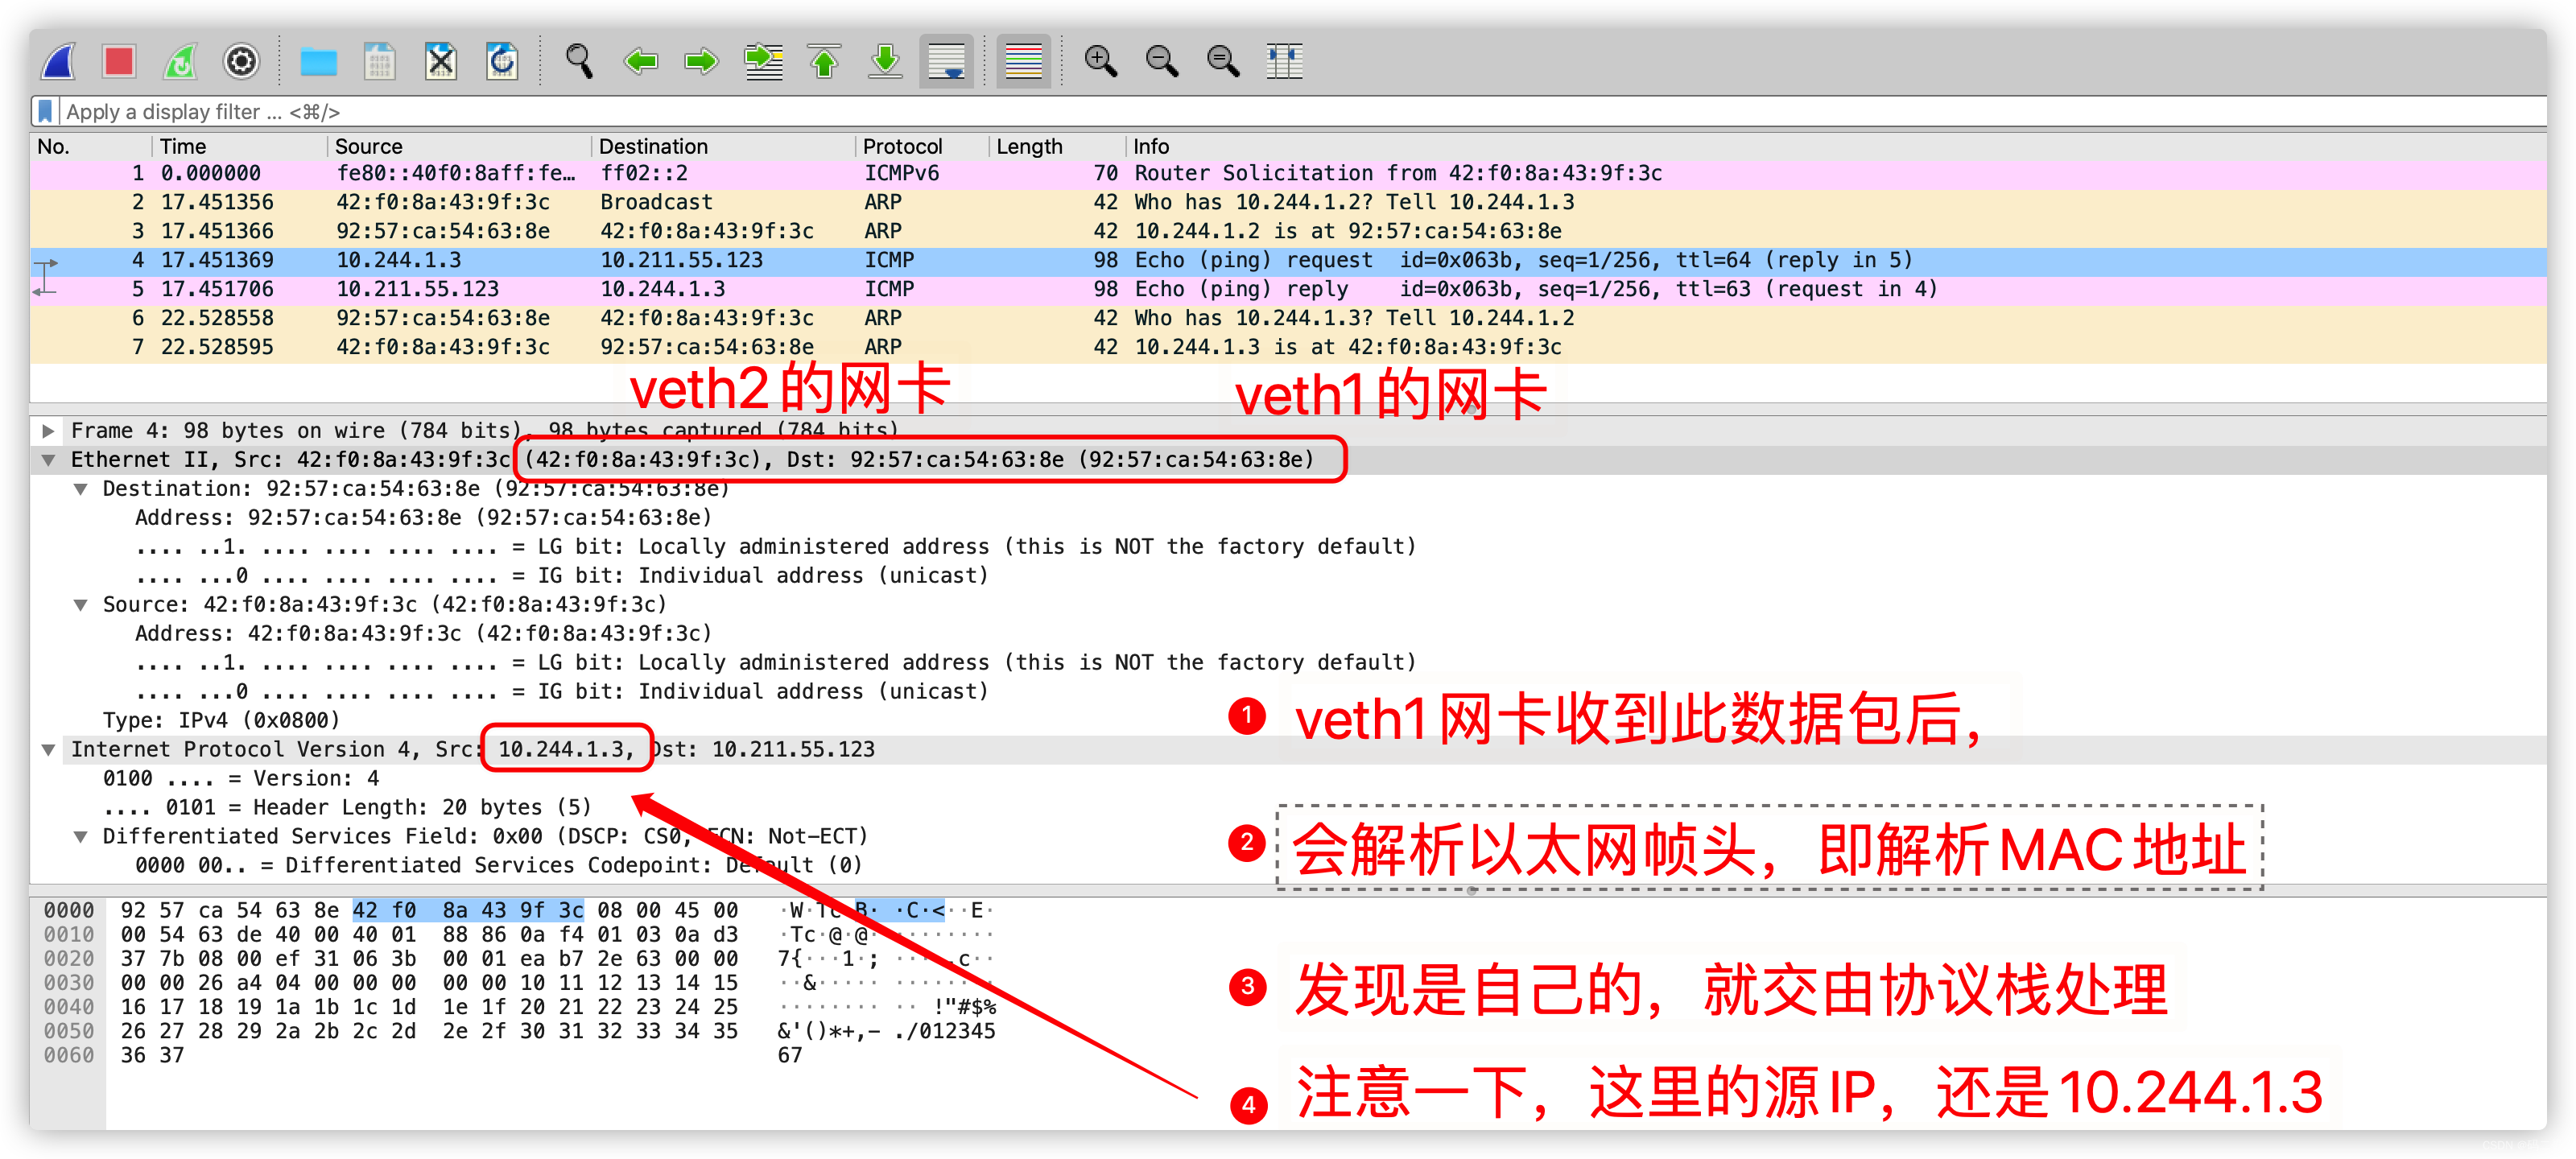Collapse the Ethernet II section
2576x1159 pixels.
pyautogui.click(x=47, y=460)
